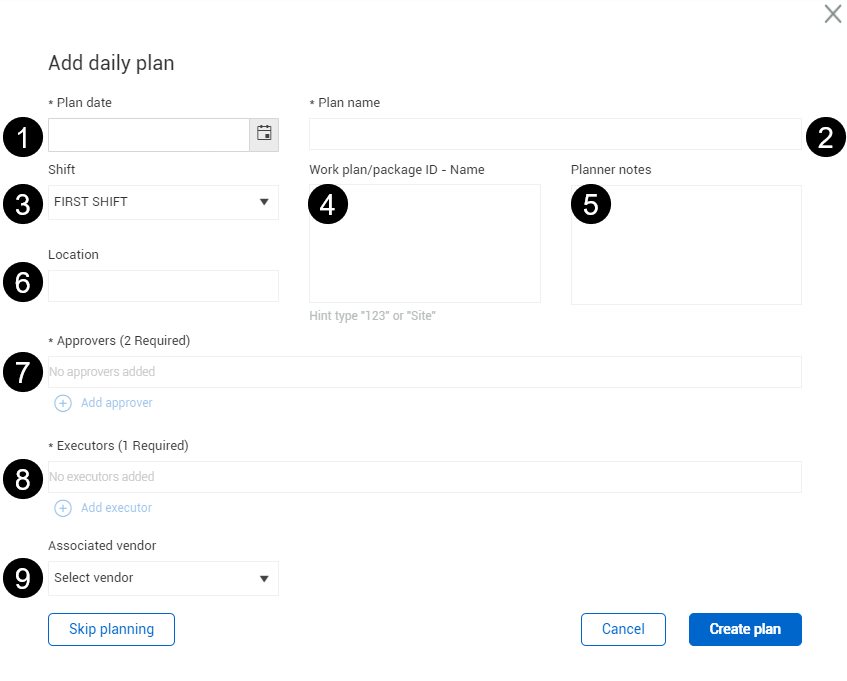
Task: Focus the Work plan/package ID box
Action: coord(425,244)
